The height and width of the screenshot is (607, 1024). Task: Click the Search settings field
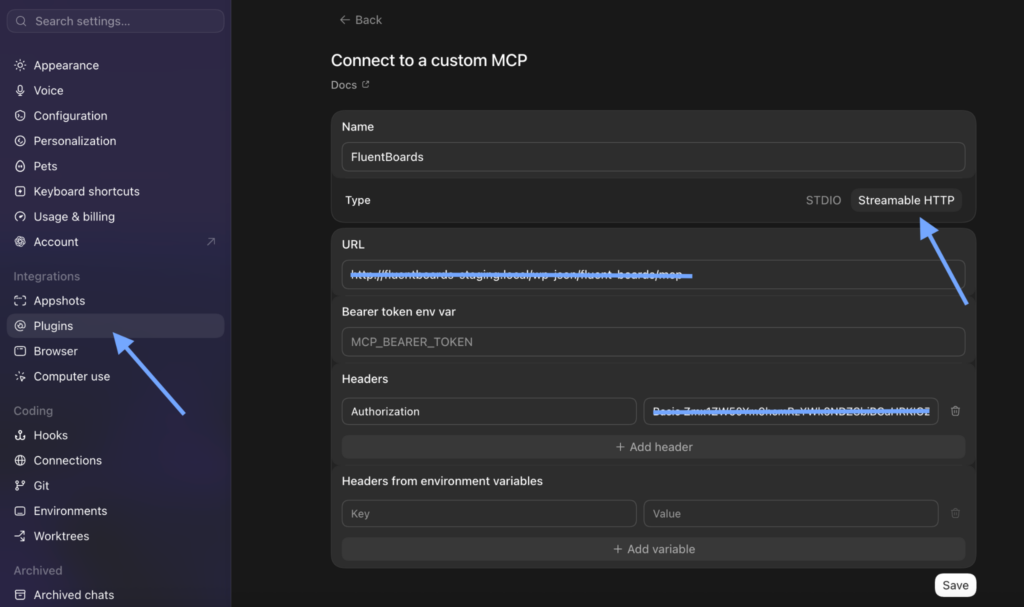tap(116, 21)
